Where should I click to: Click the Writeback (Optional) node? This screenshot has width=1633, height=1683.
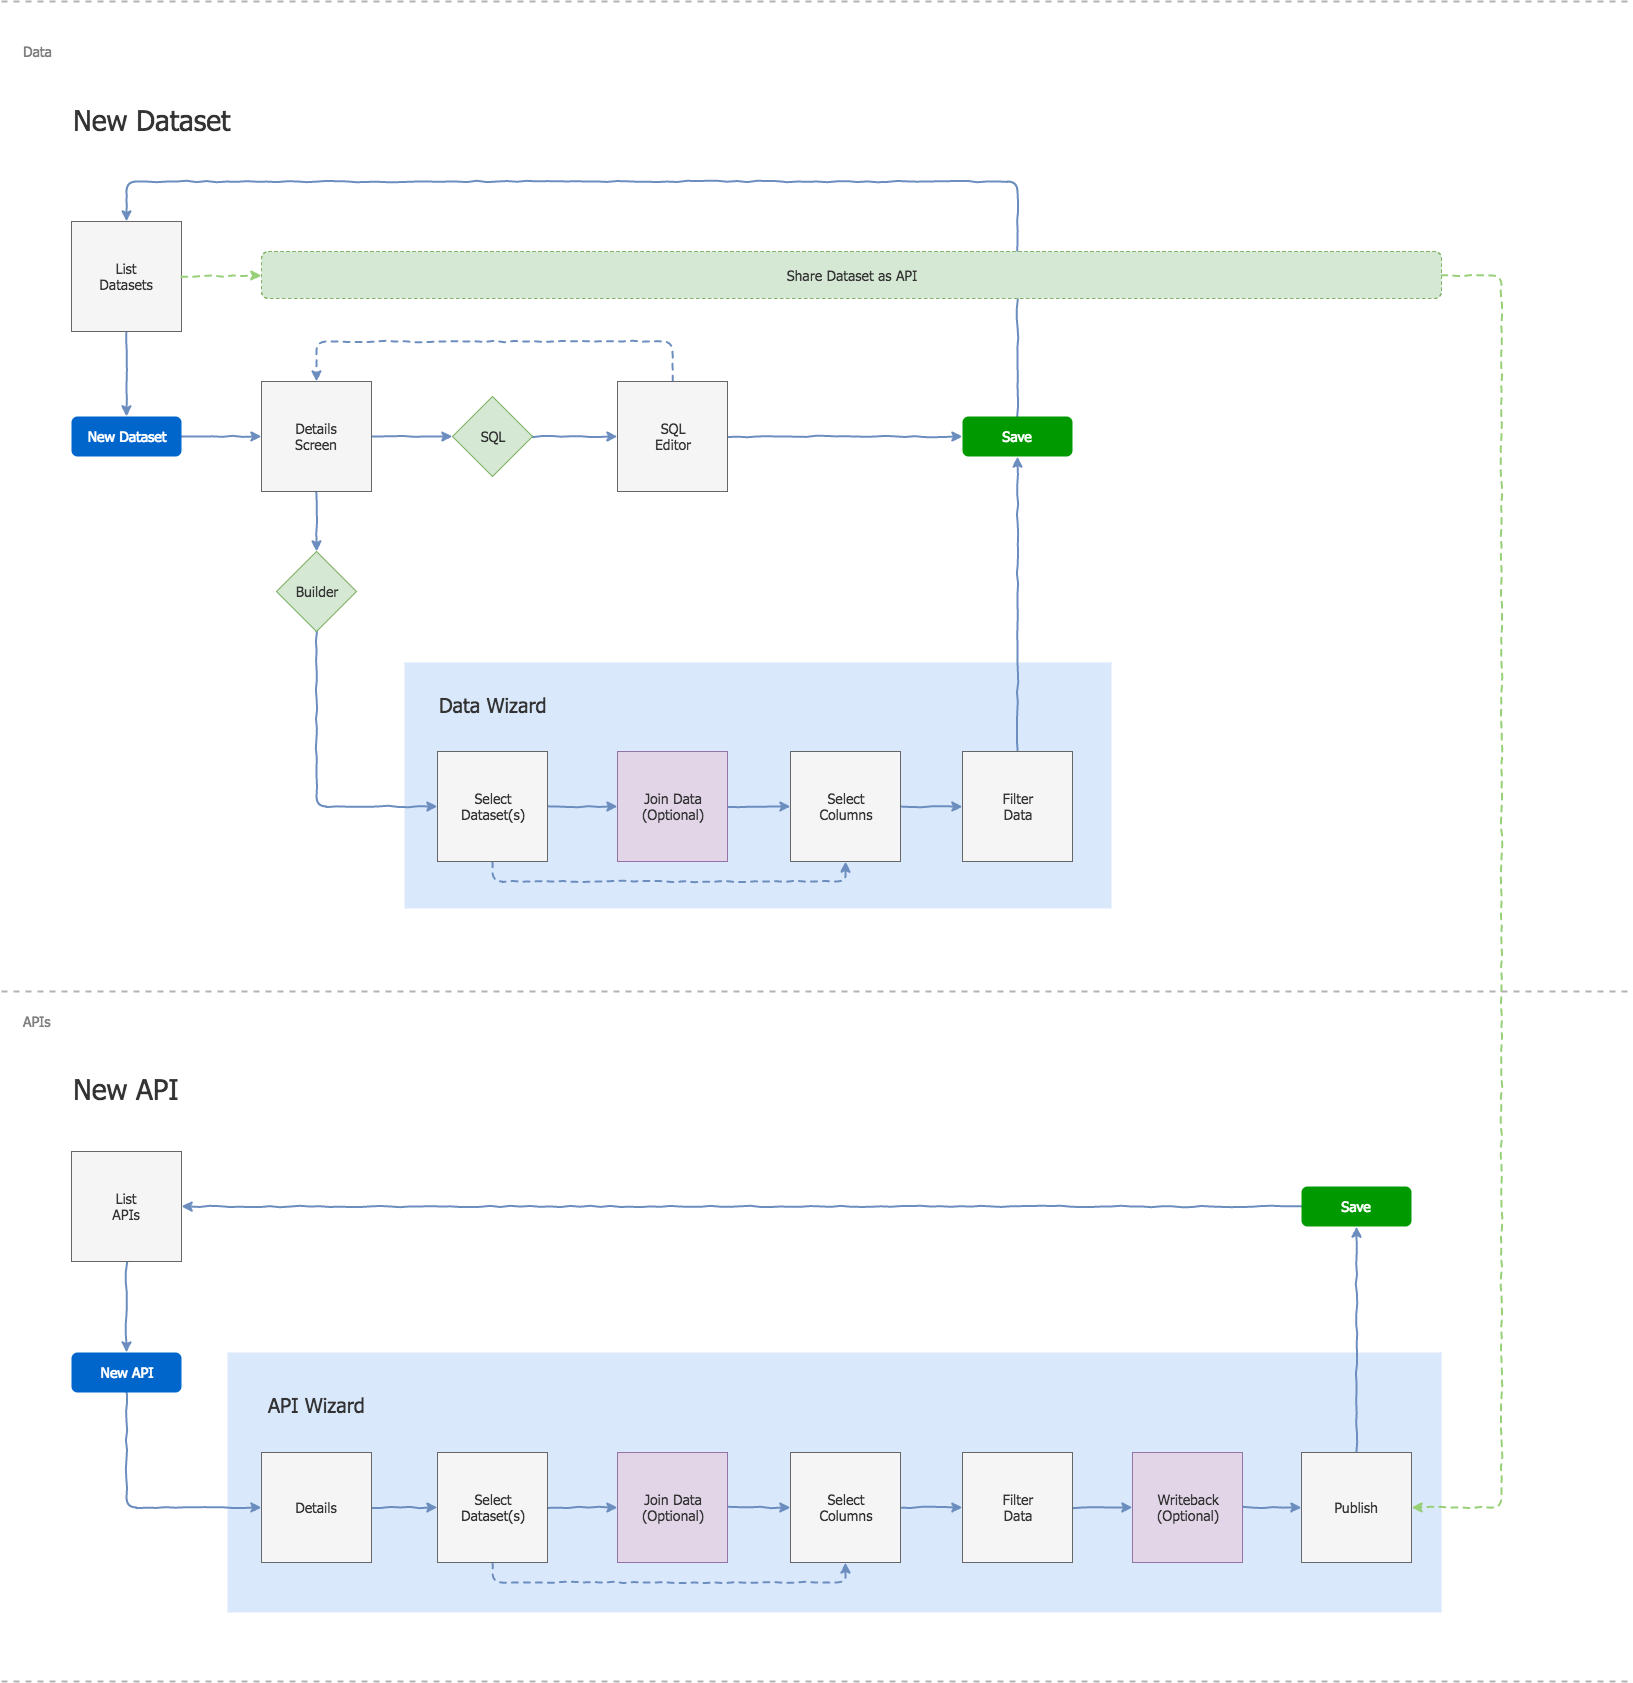1187,1507
